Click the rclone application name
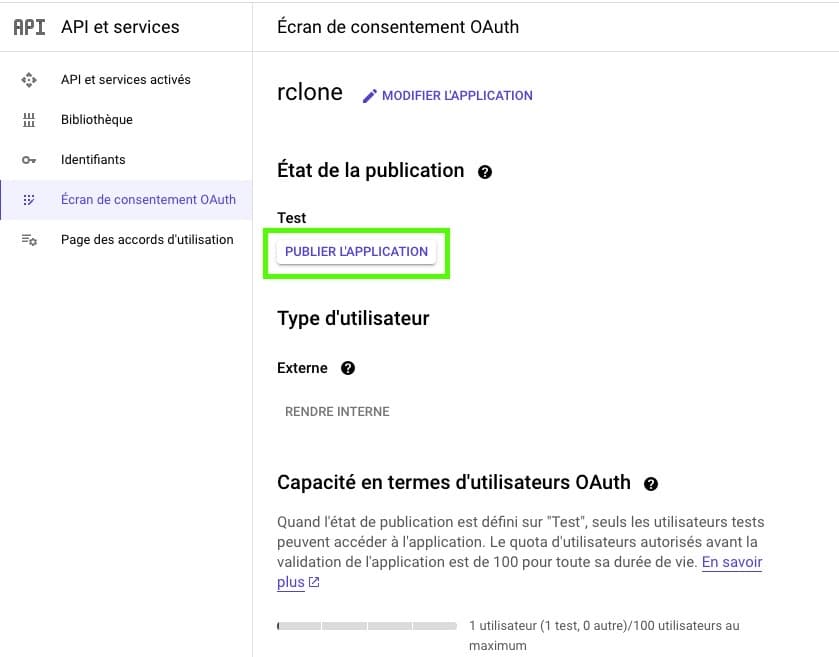This screenshot has height=657, width=839. (310, 93)
